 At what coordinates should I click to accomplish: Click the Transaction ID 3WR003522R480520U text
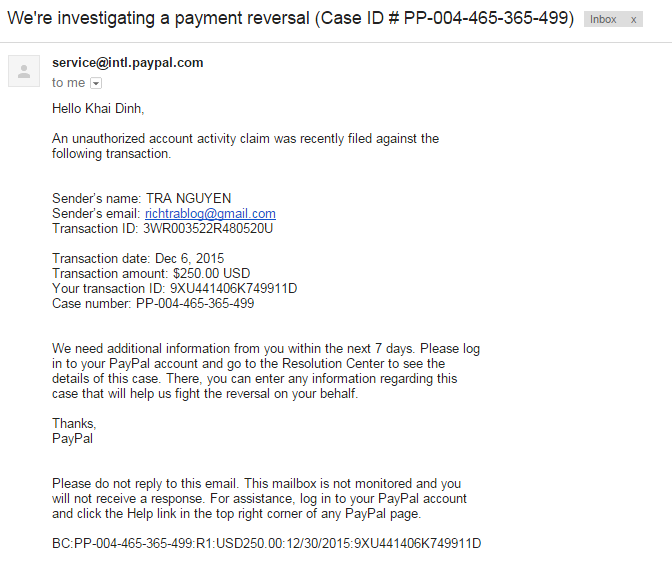pos(208,228)
